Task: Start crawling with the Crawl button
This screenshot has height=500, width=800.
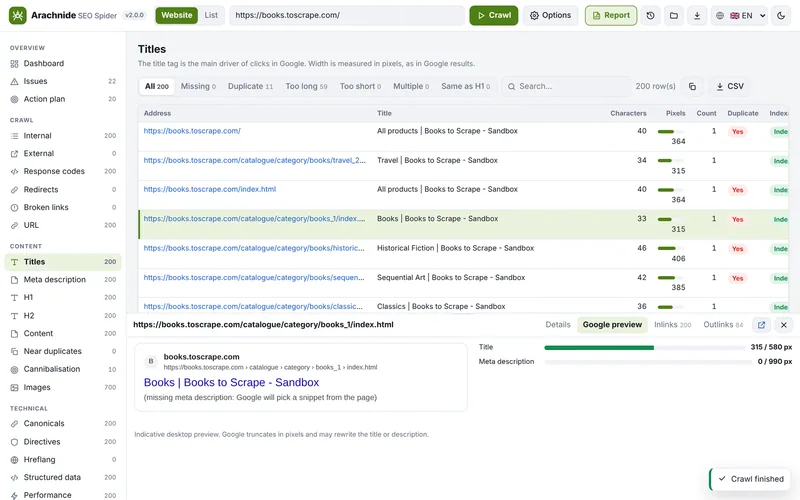Action: (494, 15)
